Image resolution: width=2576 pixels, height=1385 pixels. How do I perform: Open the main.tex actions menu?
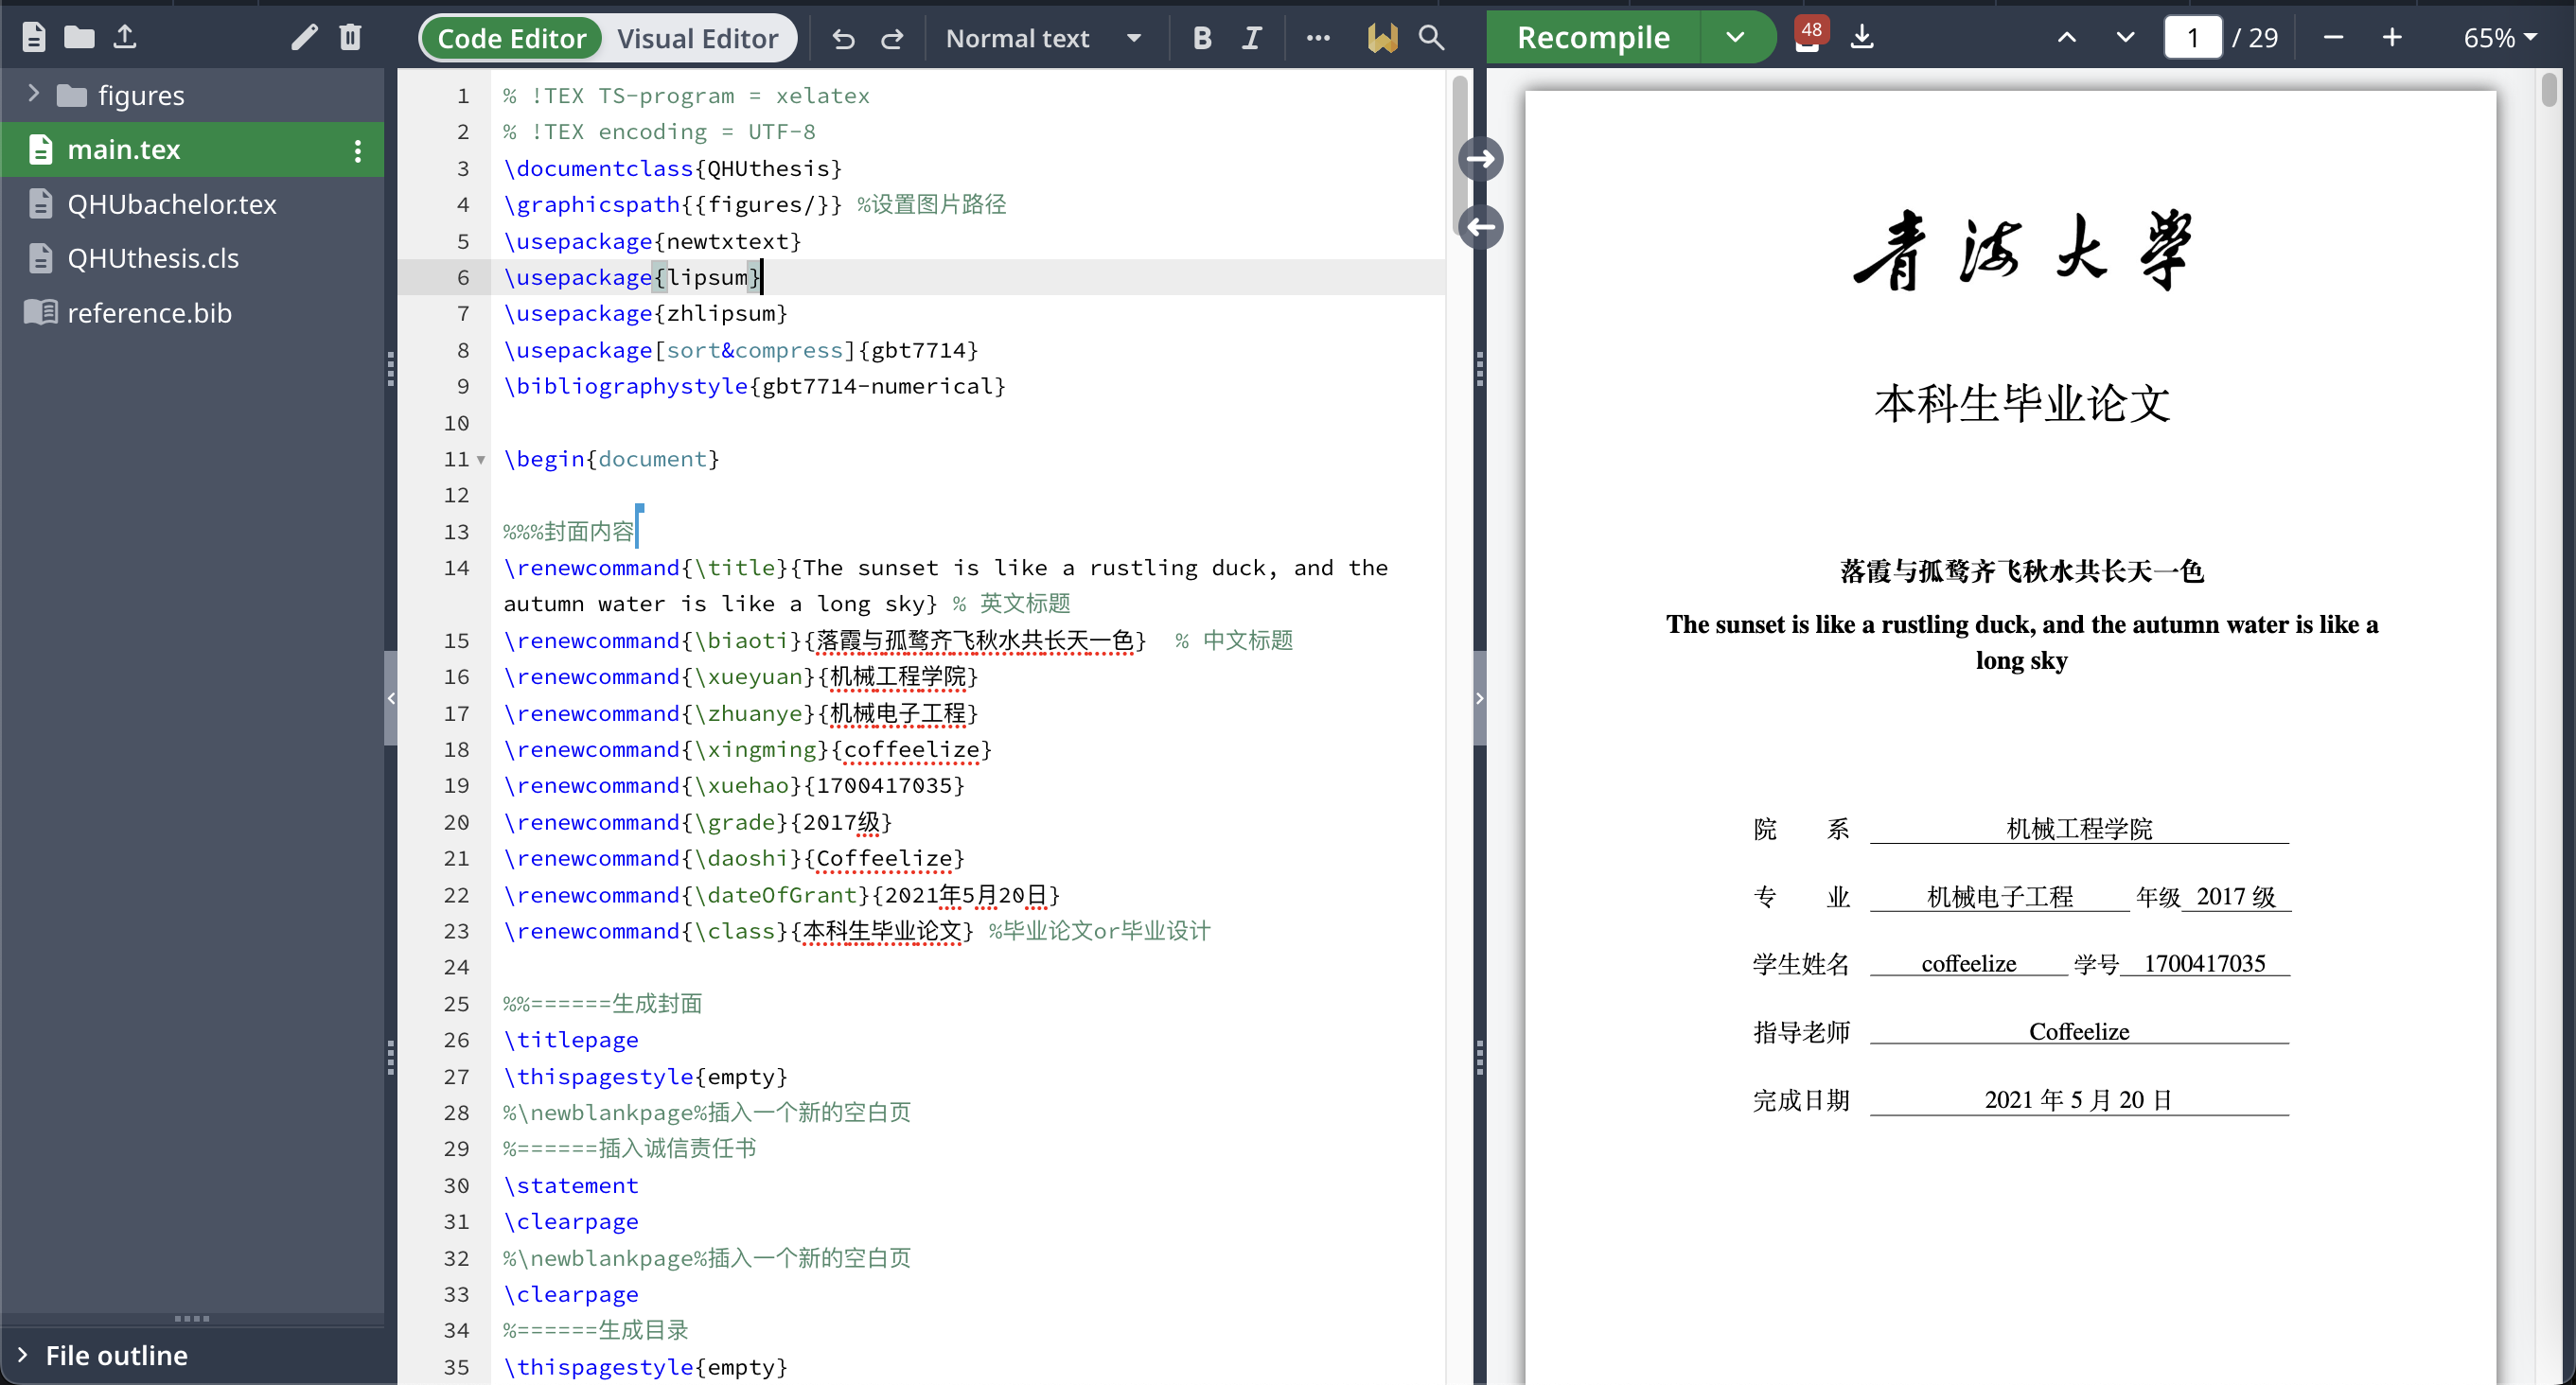[x=357, y=150]
